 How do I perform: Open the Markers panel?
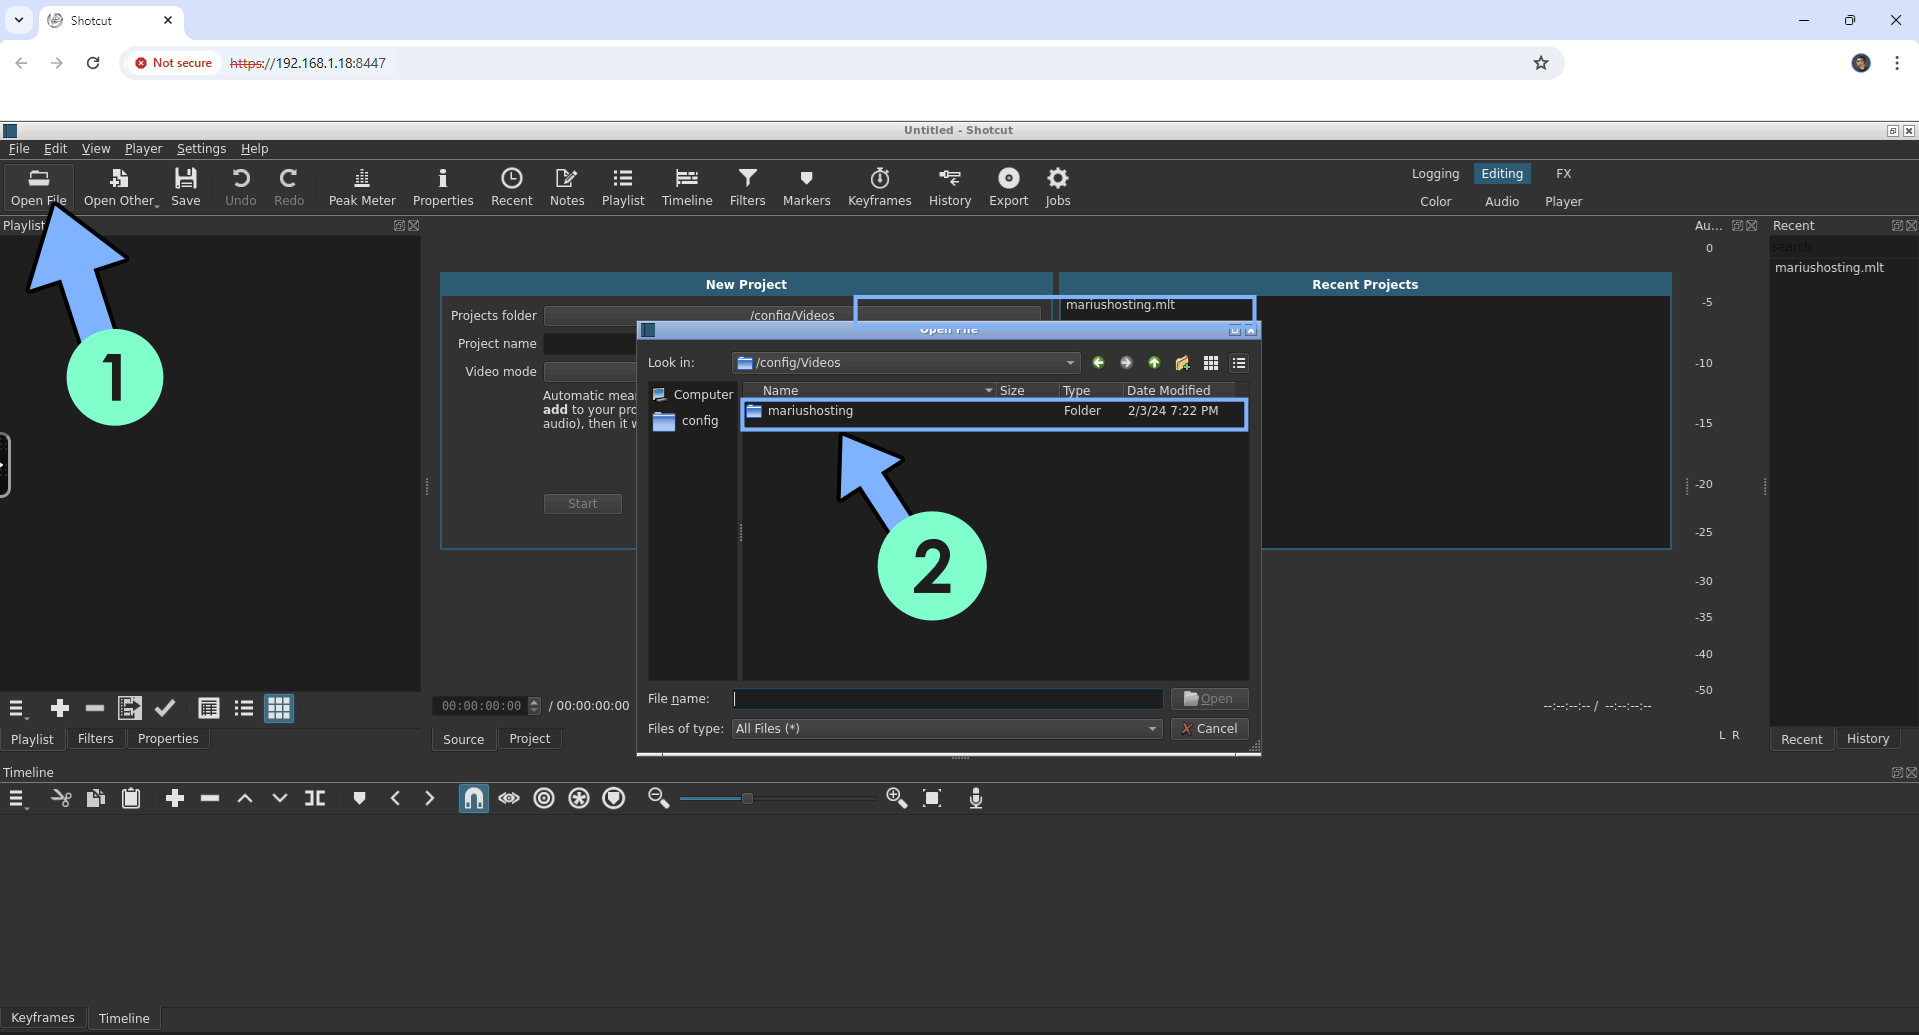806,187
